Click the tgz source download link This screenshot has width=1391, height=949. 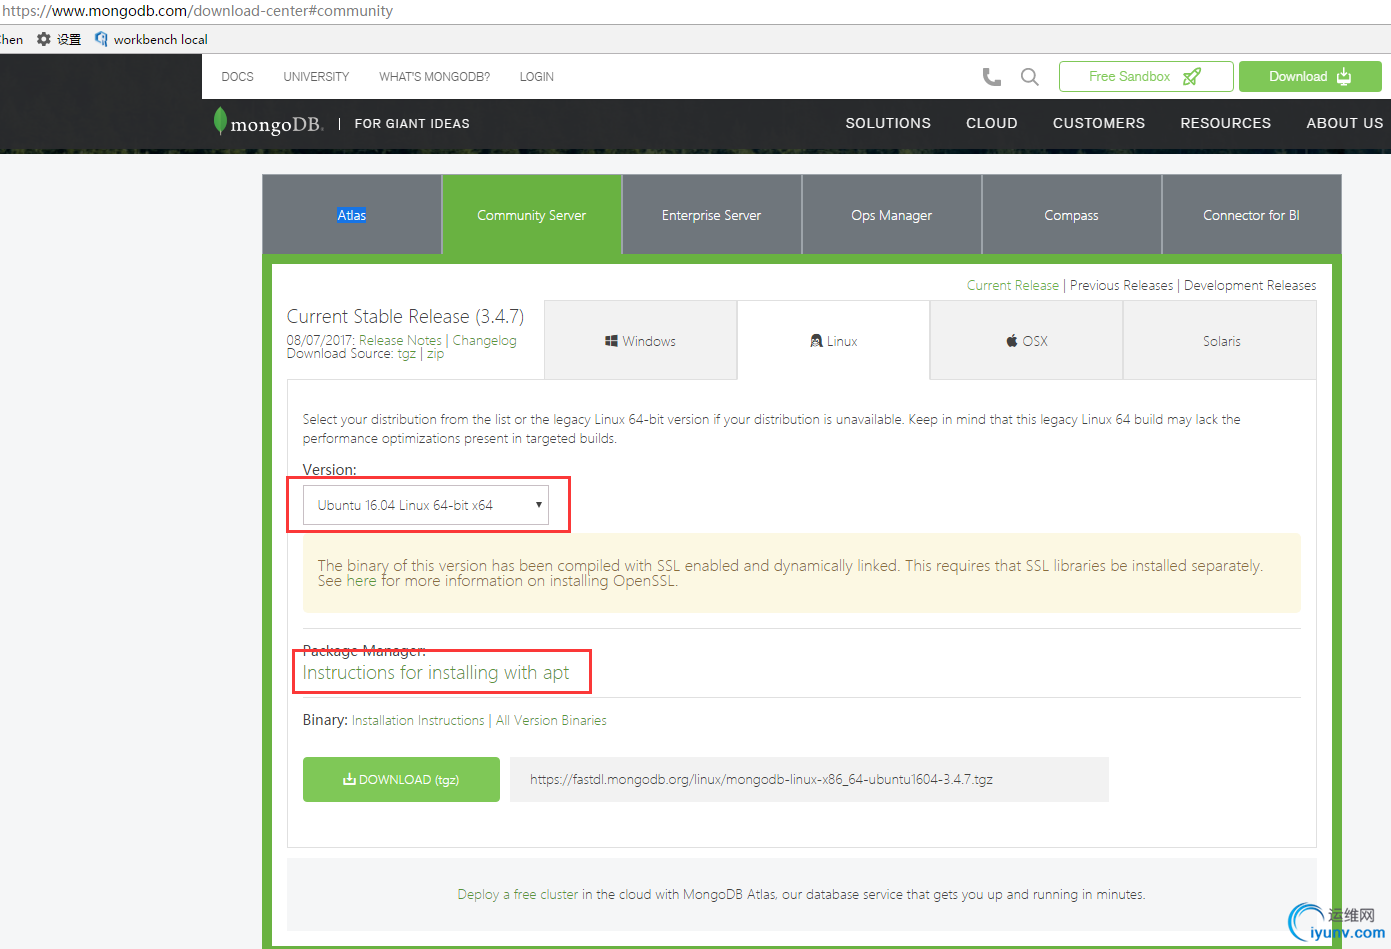(x=406, y=354)
